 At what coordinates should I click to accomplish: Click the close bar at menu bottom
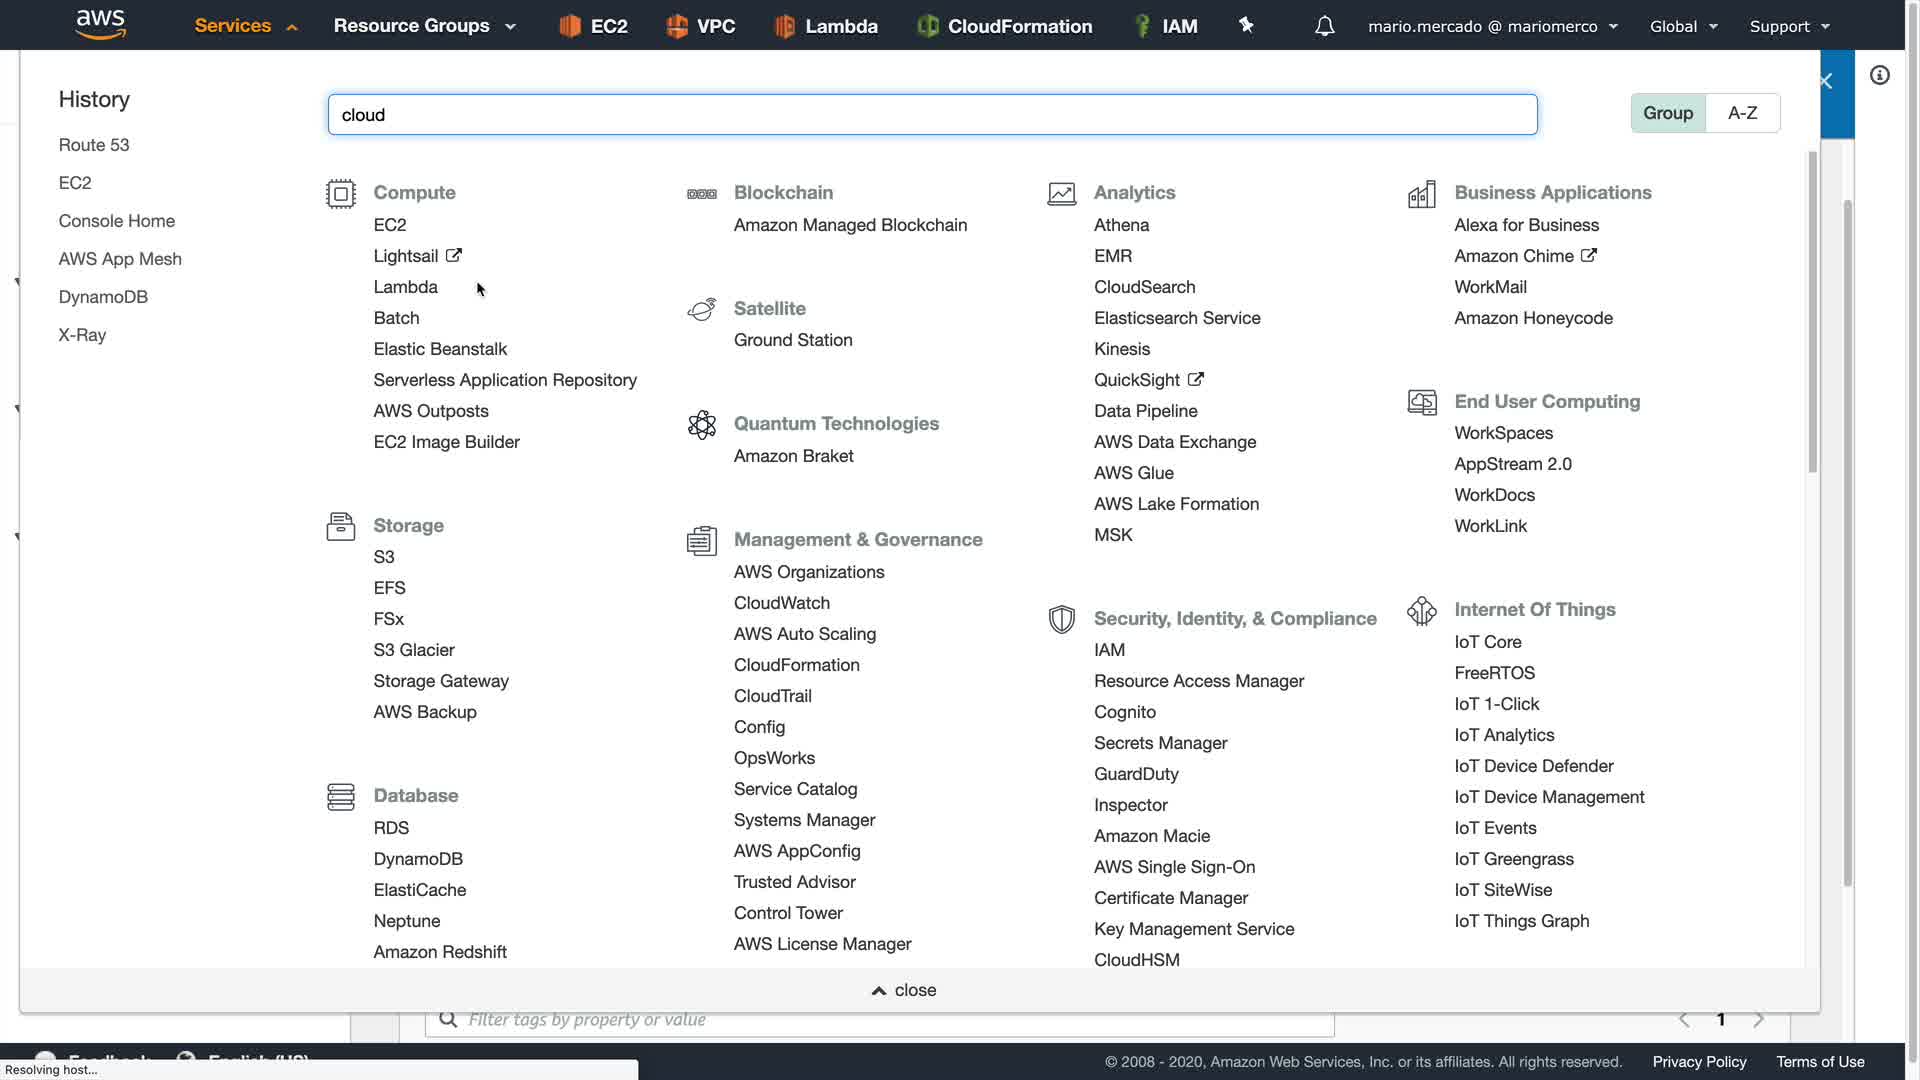(903, 990)
